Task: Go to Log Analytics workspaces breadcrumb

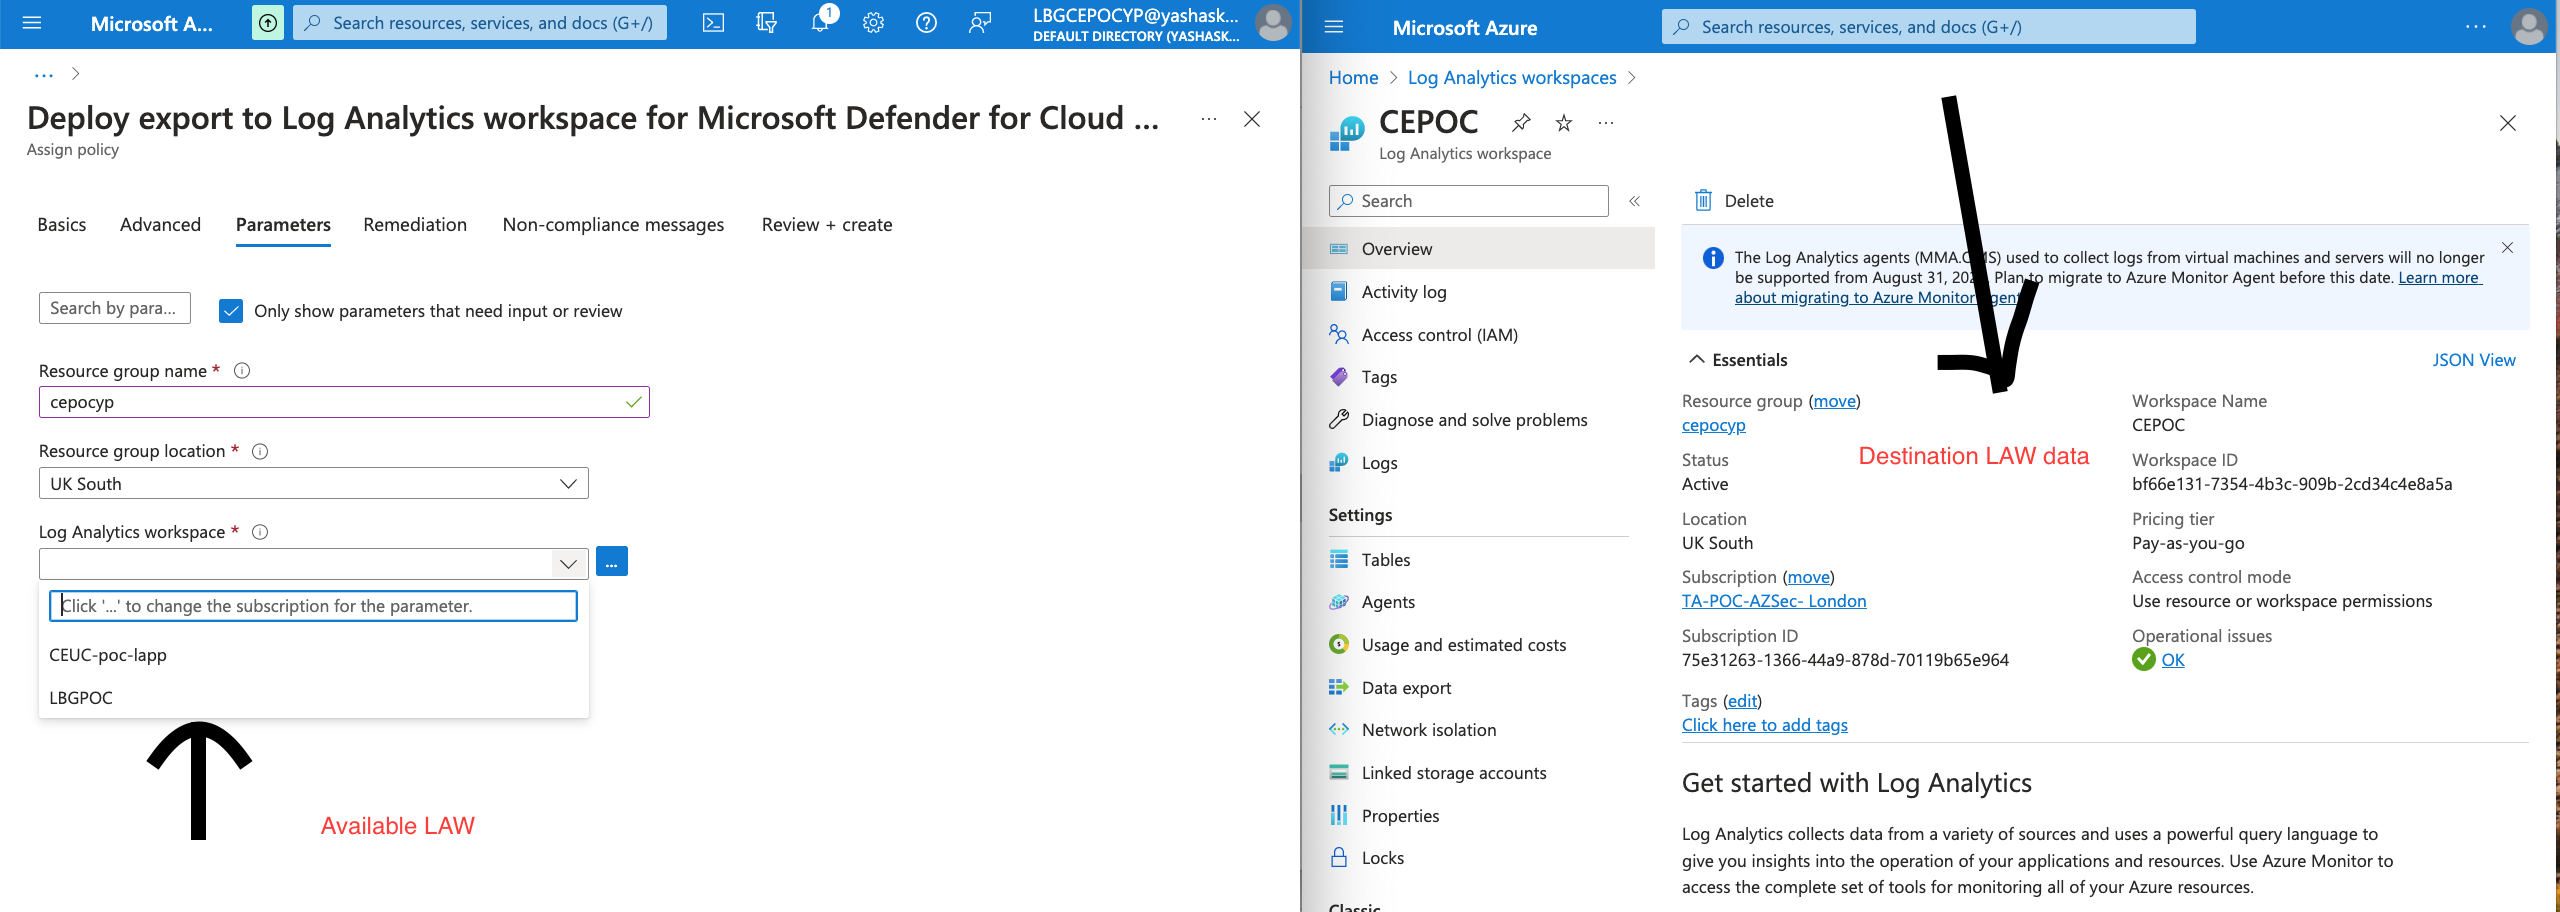Action: pos(1512,78)
